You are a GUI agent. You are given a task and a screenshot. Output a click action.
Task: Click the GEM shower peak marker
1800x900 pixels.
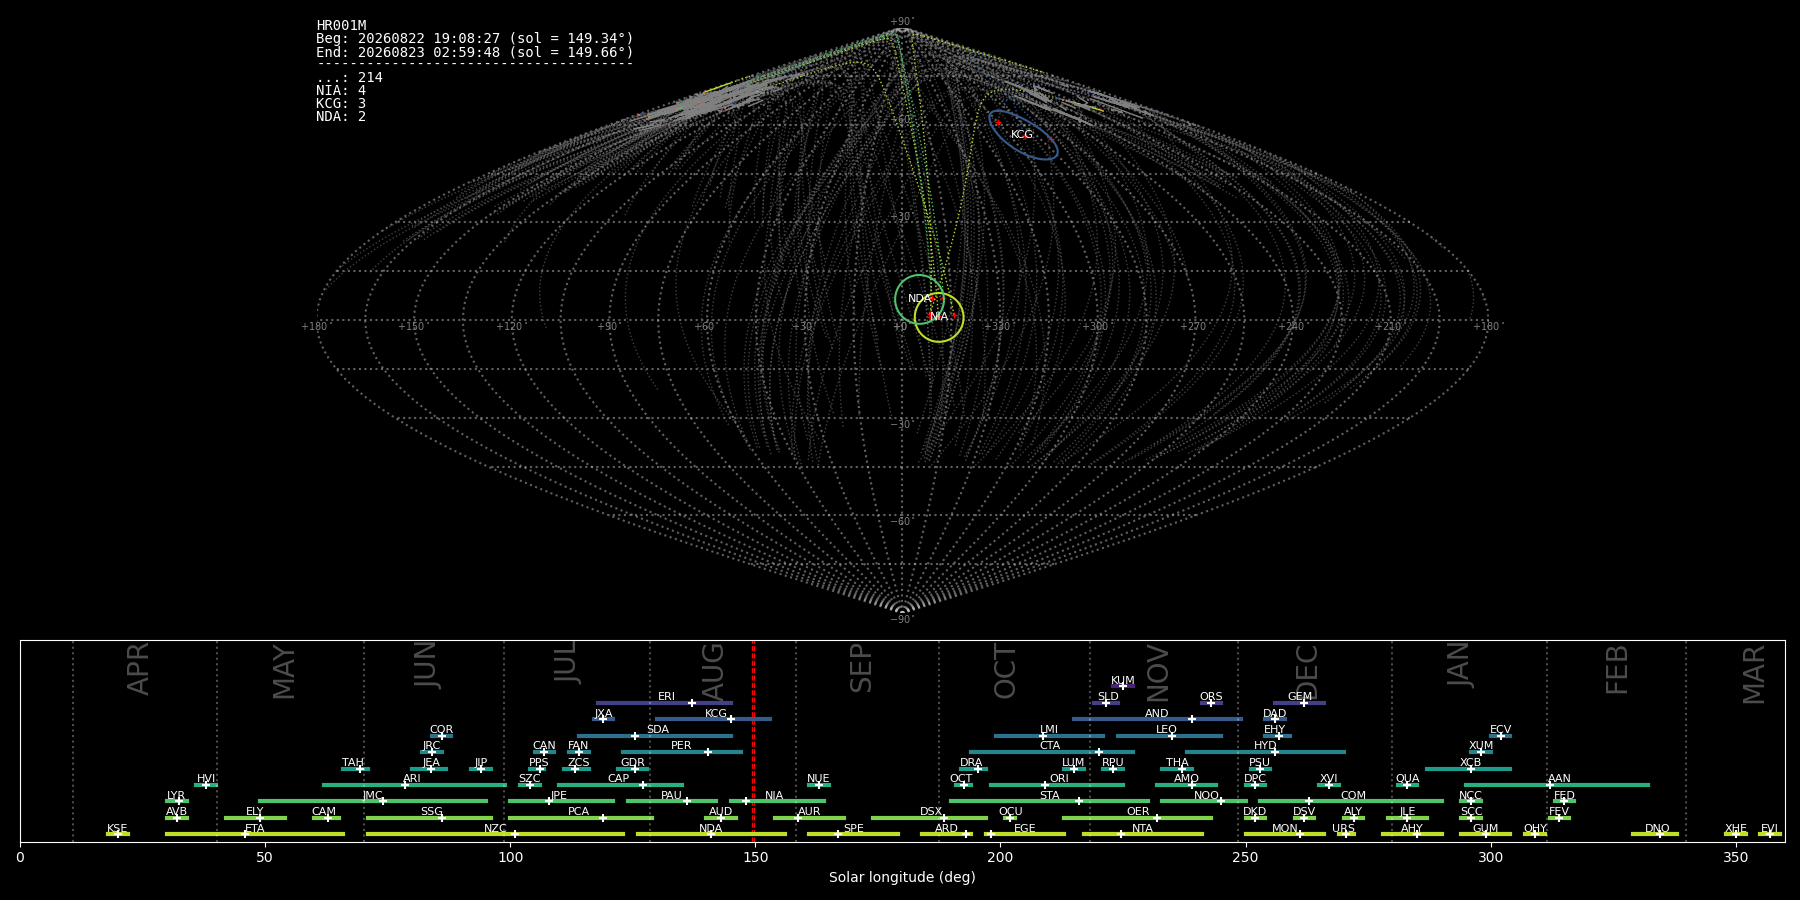tap(1303, 703)
